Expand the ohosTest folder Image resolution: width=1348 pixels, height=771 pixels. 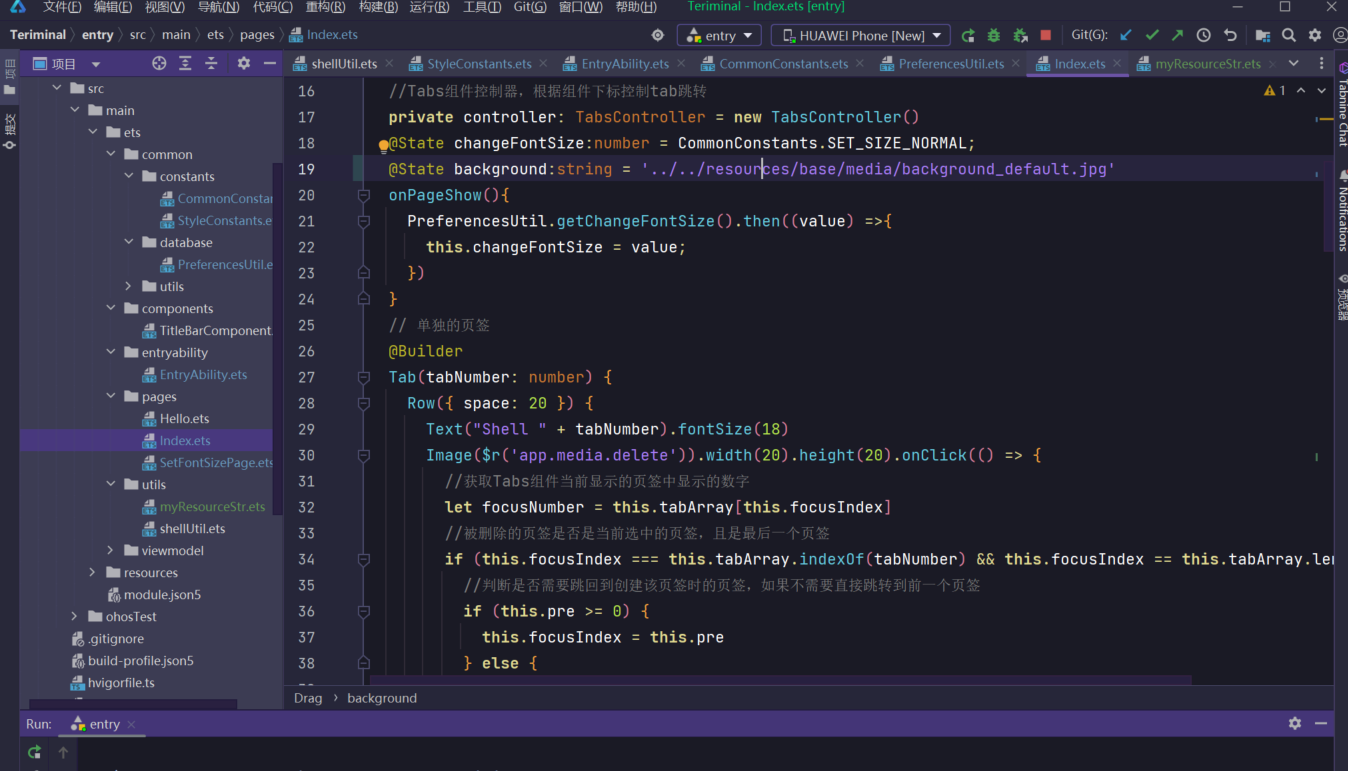75,616
